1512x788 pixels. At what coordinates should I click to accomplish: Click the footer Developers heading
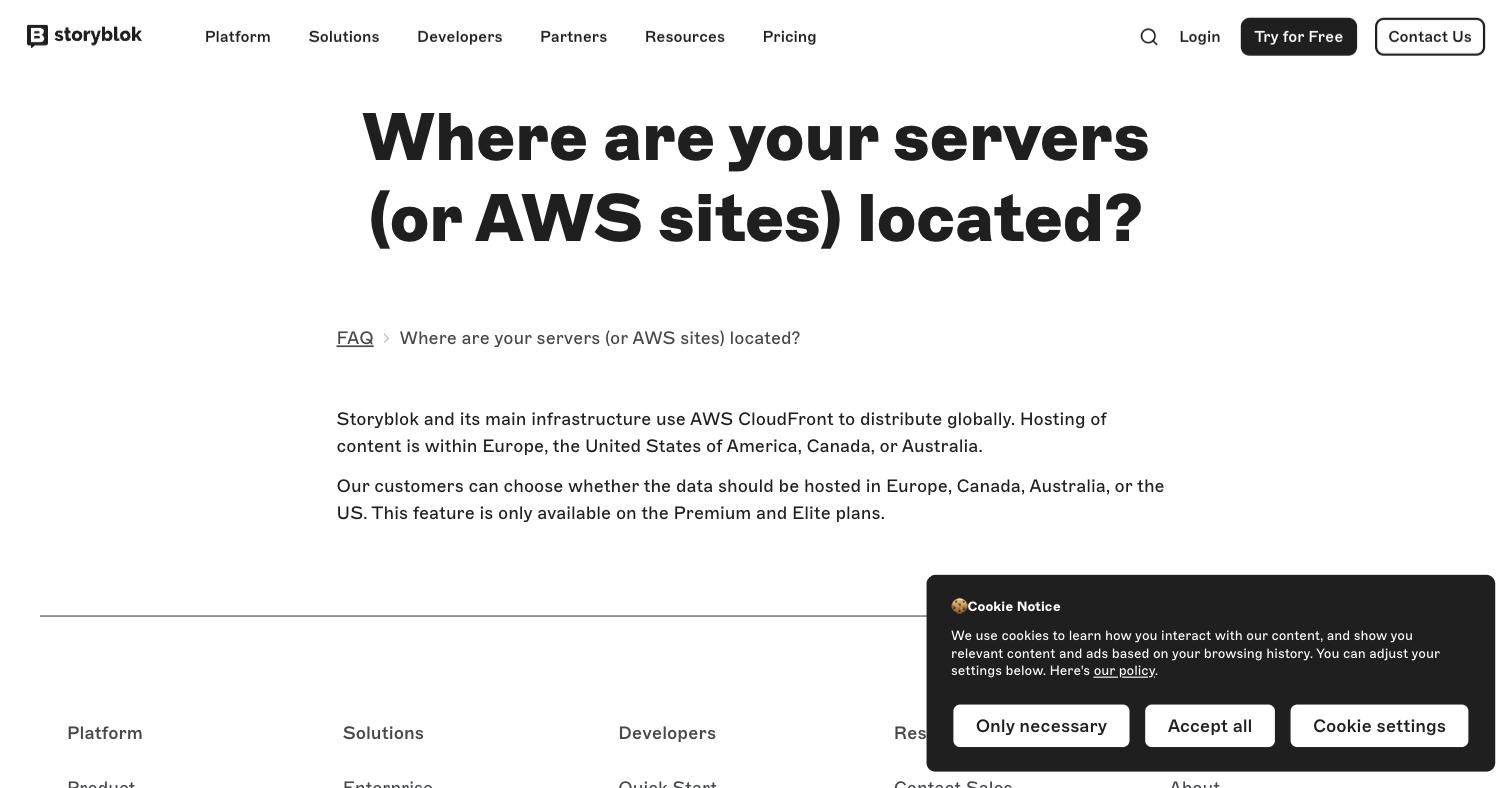pos(667,733)
